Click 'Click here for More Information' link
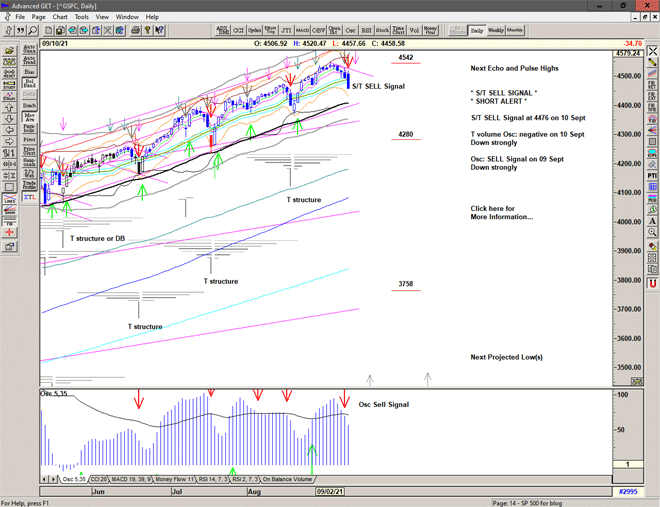Image resolution: width=660 pixels, height=507 pixels. (x=501, y=212)
